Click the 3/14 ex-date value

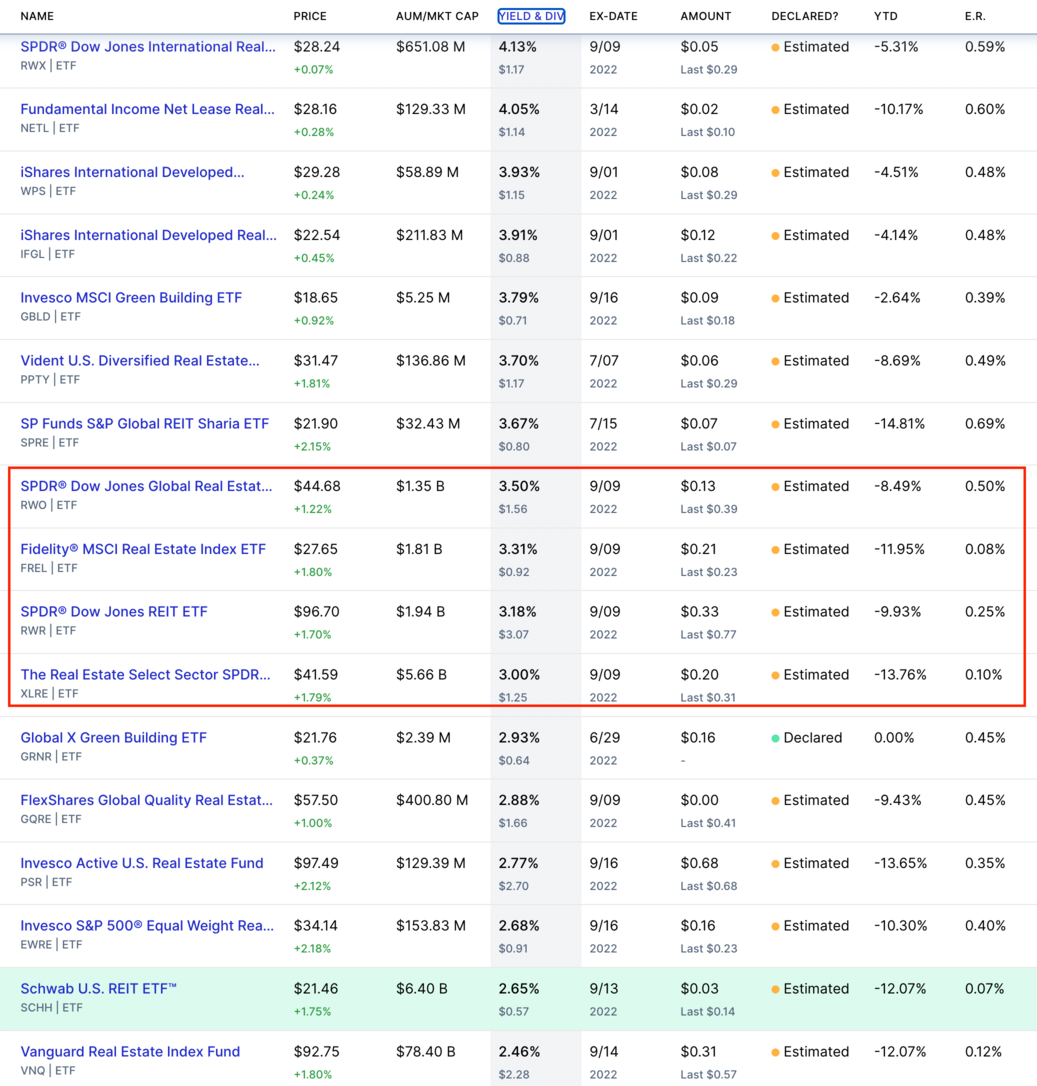point(605,109)
